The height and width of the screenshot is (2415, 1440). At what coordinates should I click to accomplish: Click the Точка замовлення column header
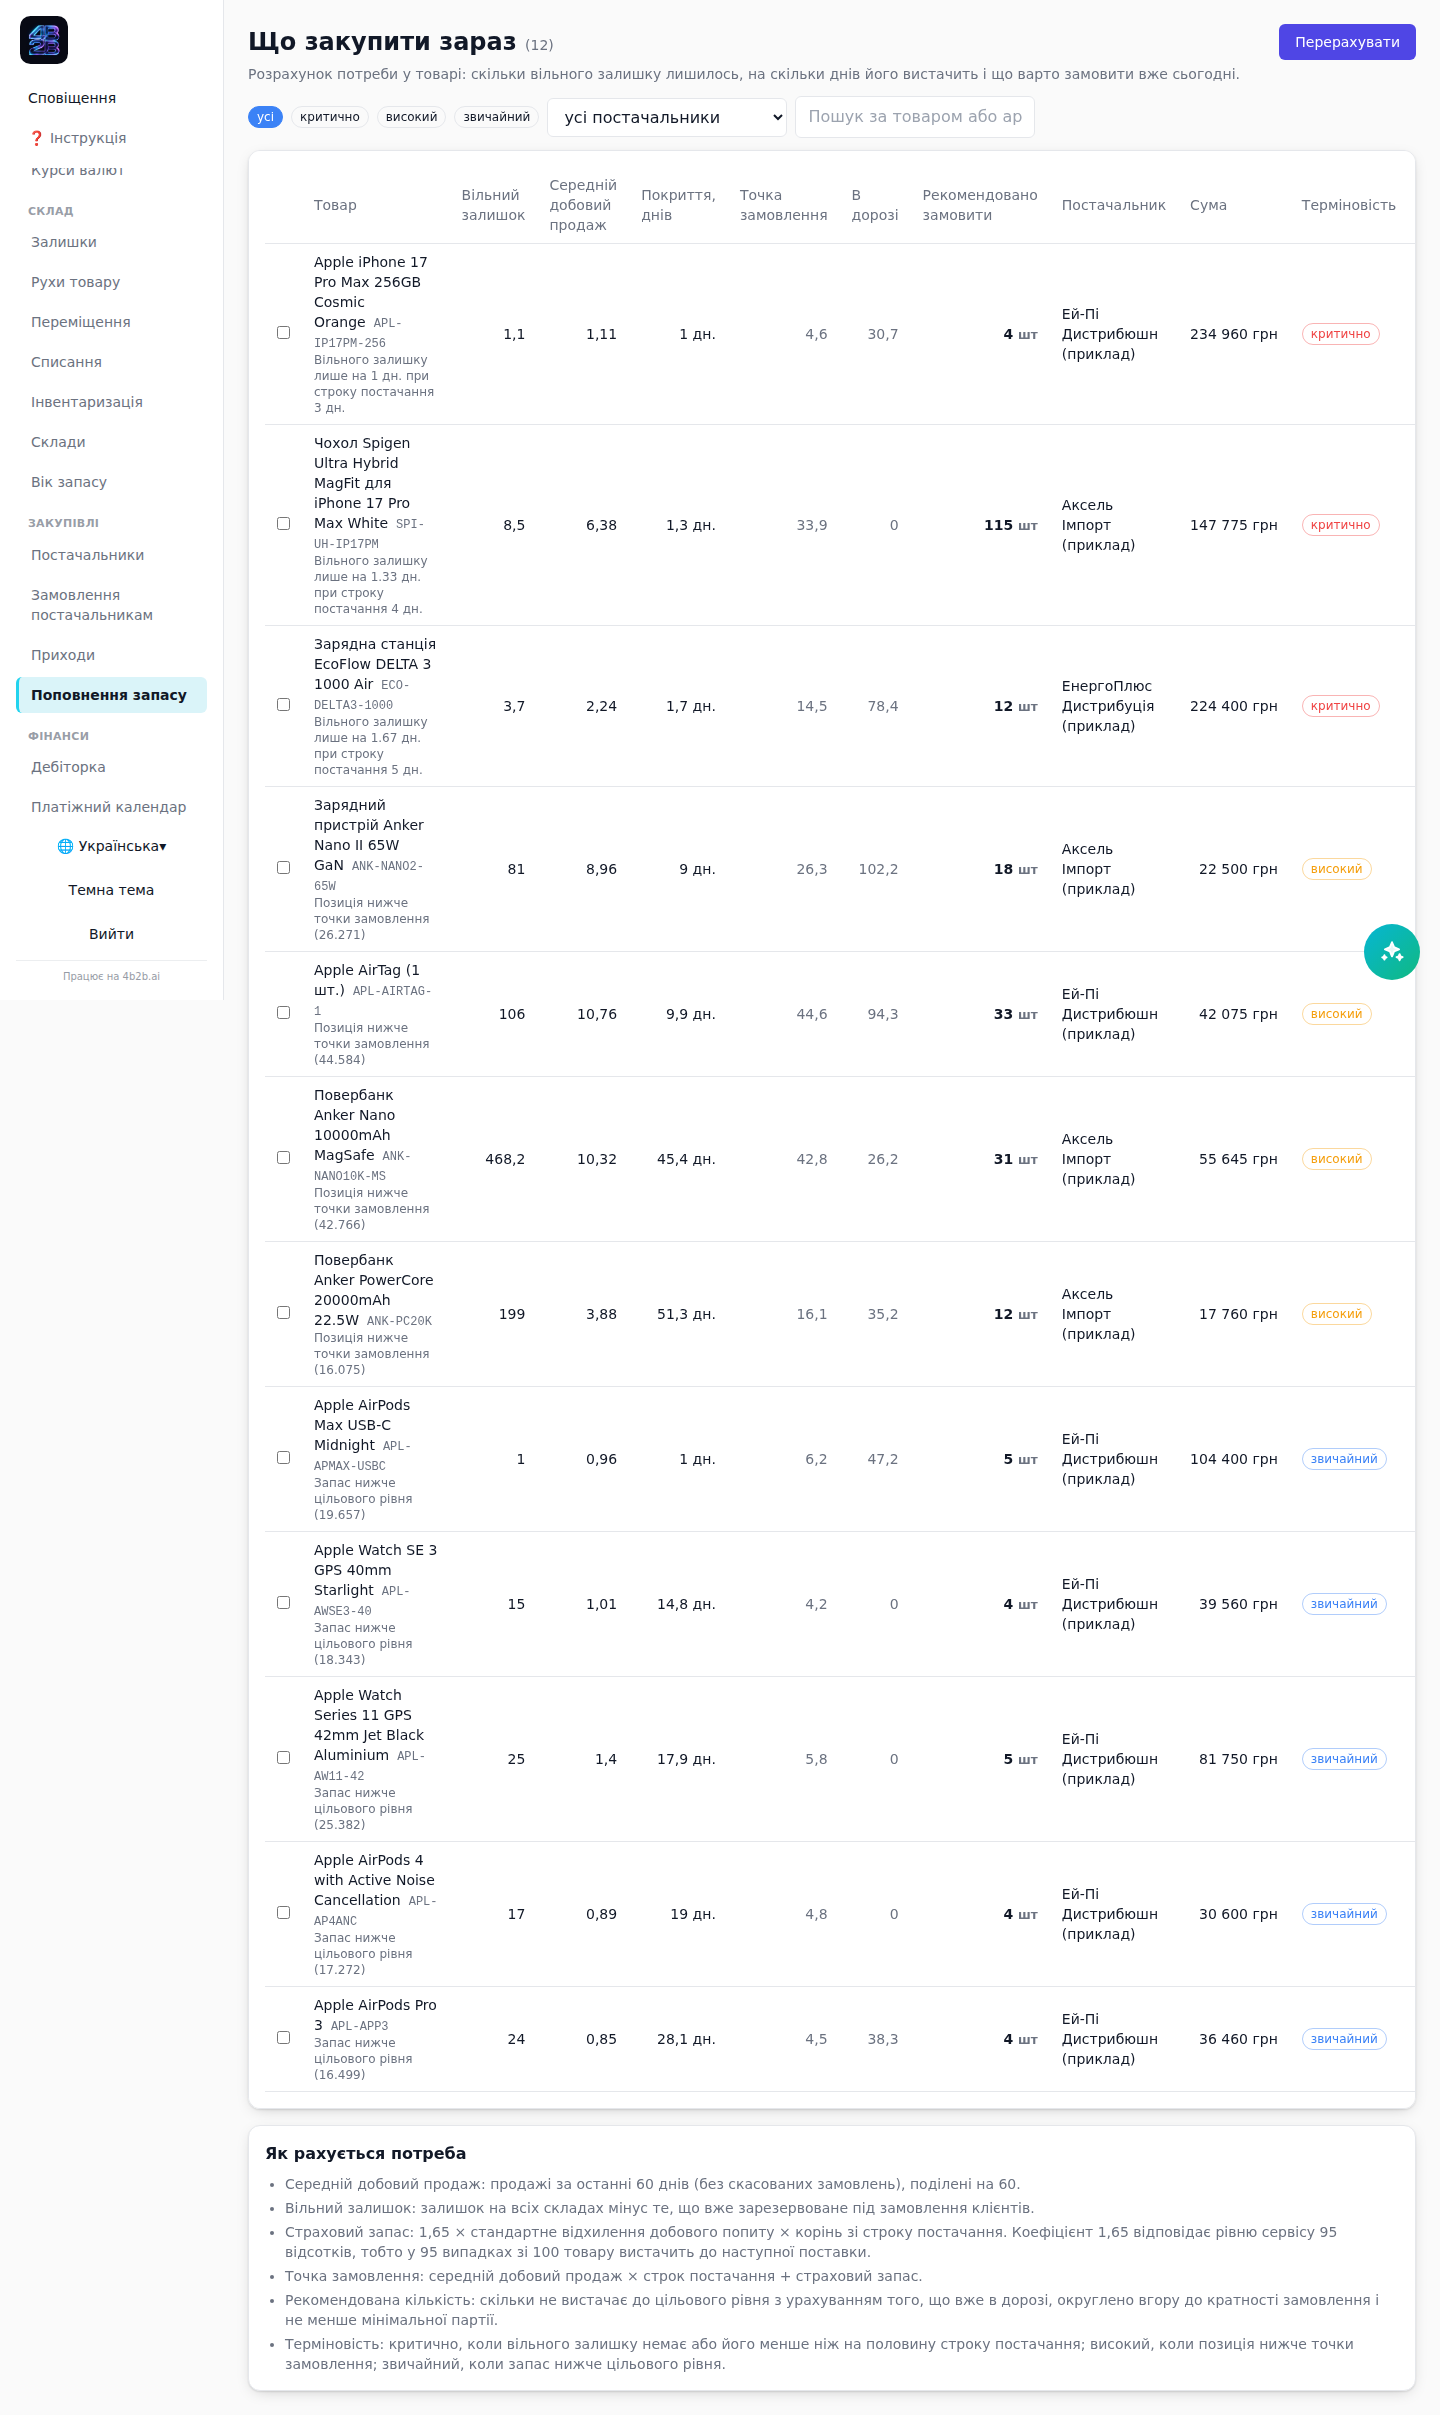click(x=783, y=205)
